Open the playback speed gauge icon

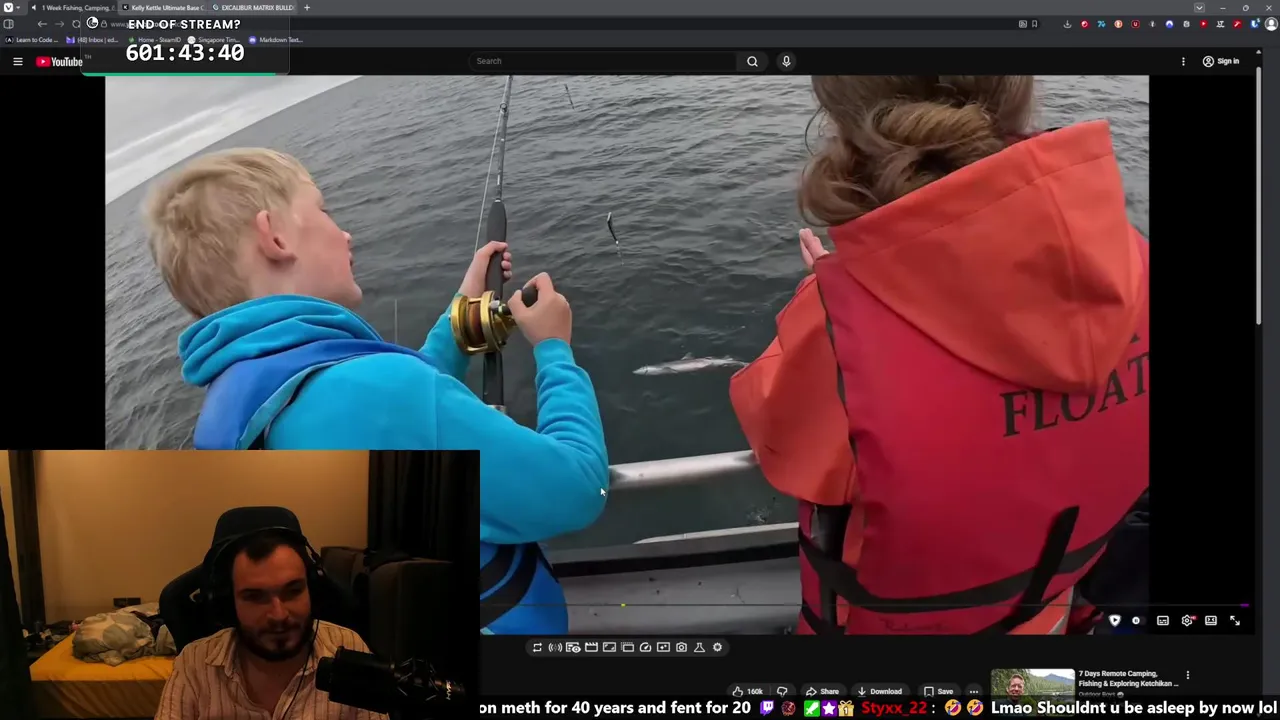[x=645, y=647]
